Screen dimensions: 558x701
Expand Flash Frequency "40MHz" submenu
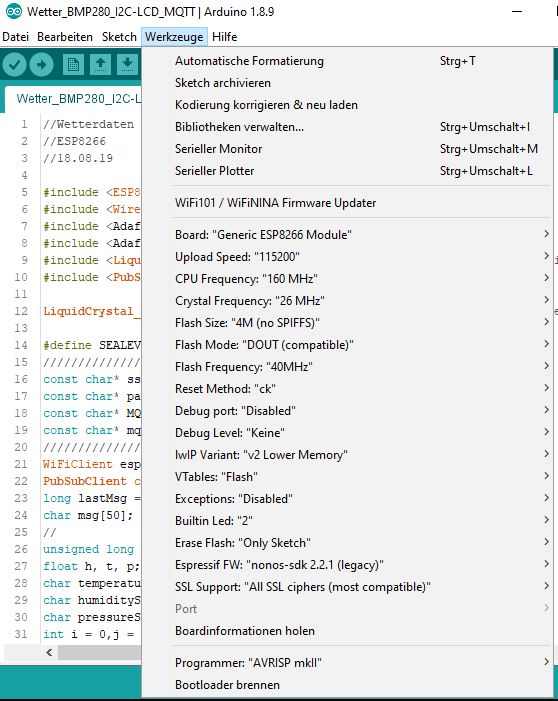(348, 367)
